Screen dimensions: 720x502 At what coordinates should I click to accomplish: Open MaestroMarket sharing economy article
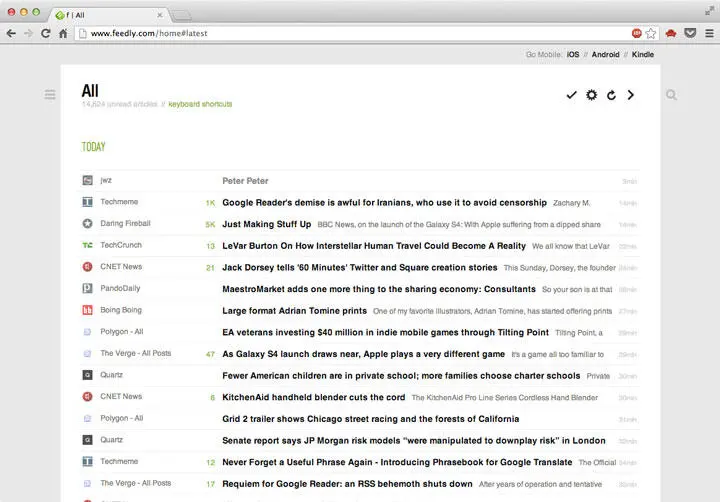tap(379, 289)
